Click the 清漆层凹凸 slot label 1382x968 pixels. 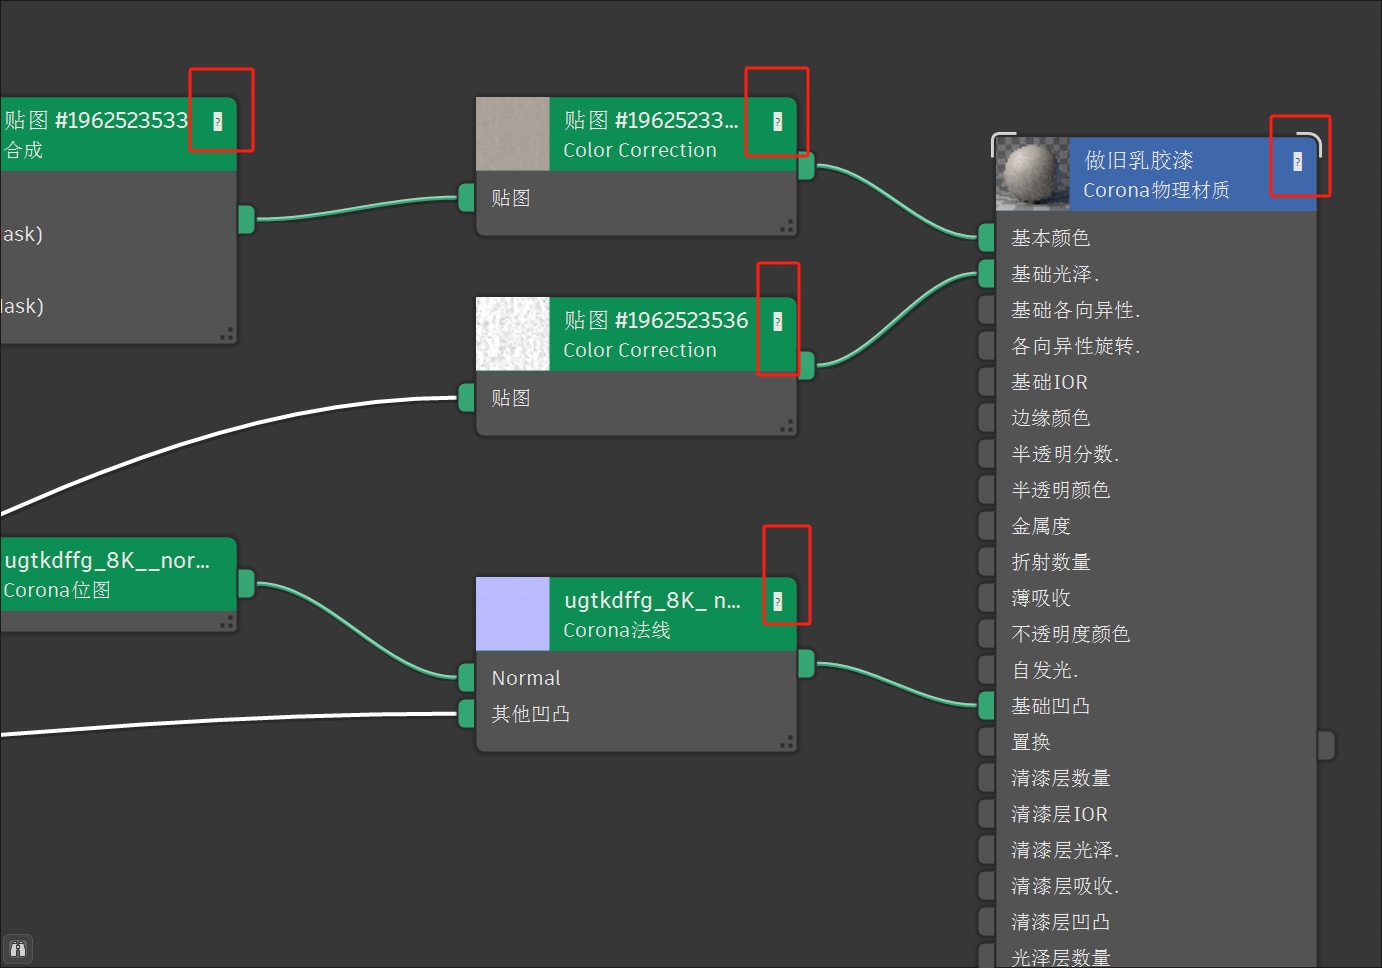point(1060,923)
